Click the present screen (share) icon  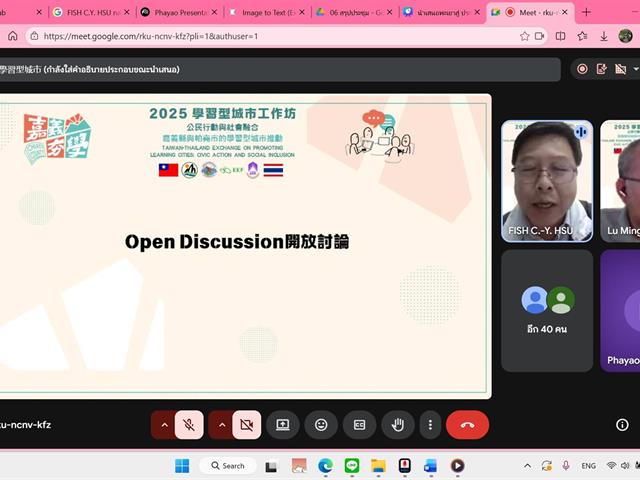click(283, 425)
